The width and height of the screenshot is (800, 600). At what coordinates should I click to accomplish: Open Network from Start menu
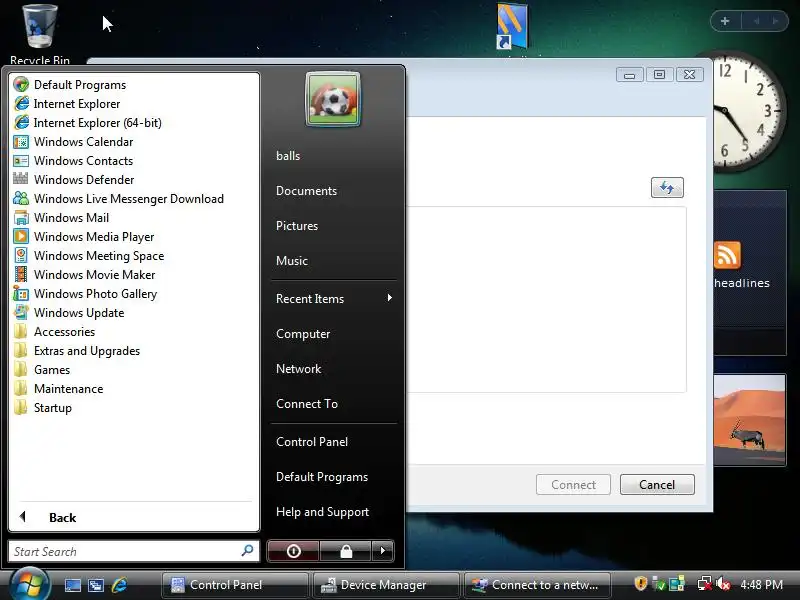[298, 368]
